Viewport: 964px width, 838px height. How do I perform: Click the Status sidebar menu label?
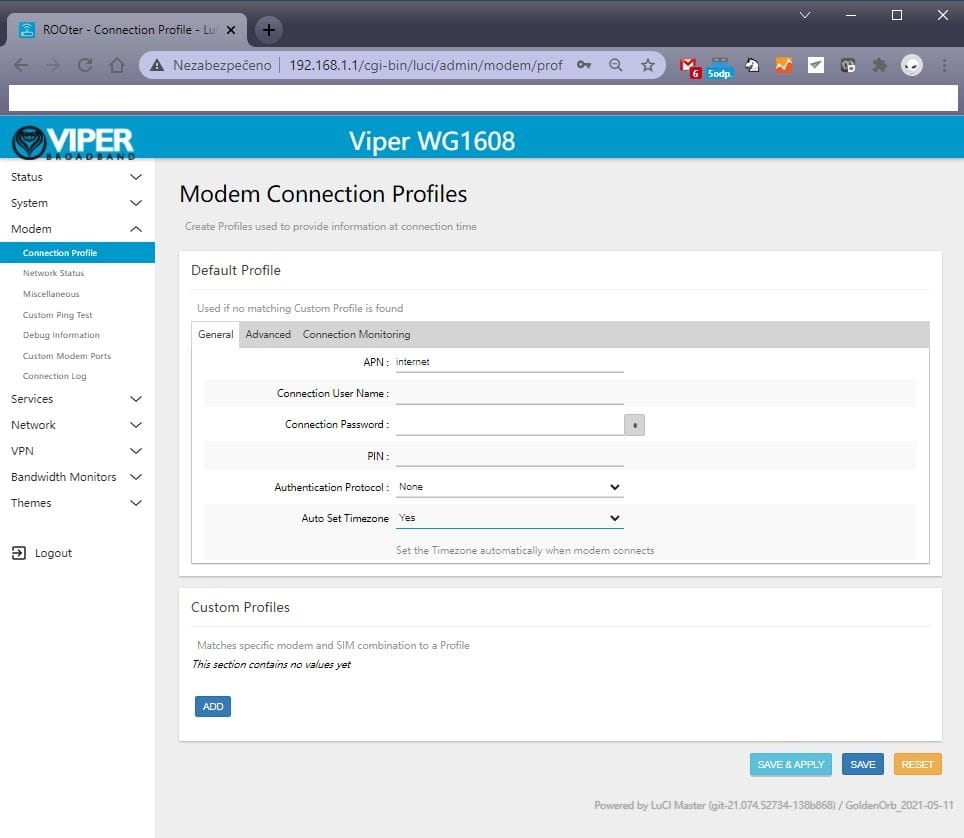[x=26, y=177]
